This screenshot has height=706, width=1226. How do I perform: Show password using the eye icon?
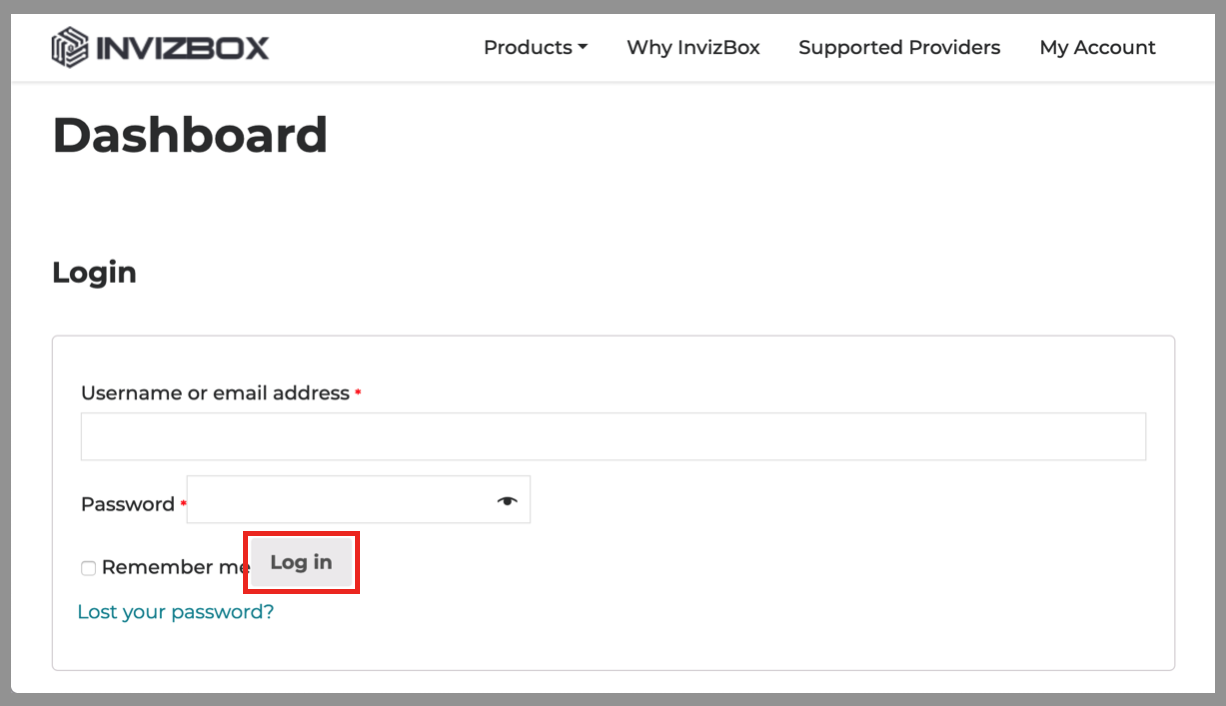tap(508, 501)
